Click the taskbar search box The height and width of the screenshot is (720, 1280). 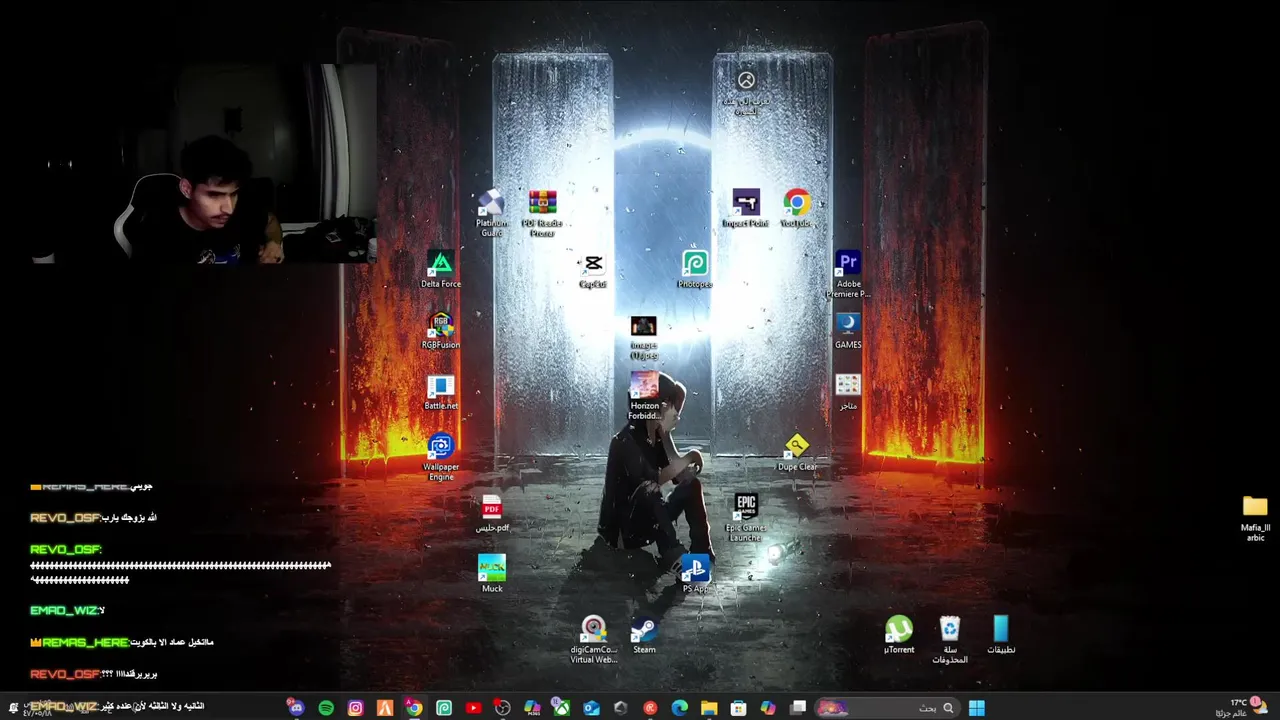click(887, 708)
